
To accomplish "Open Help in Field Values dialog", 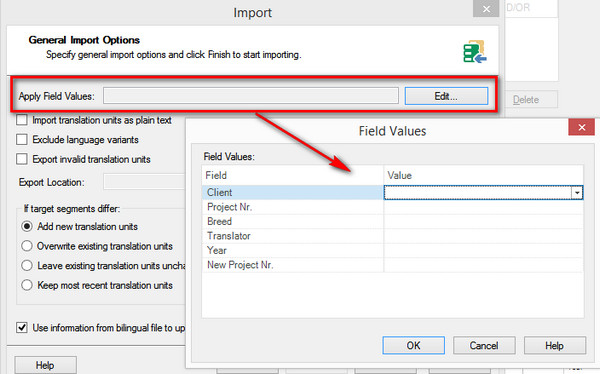I will point(554,346).
